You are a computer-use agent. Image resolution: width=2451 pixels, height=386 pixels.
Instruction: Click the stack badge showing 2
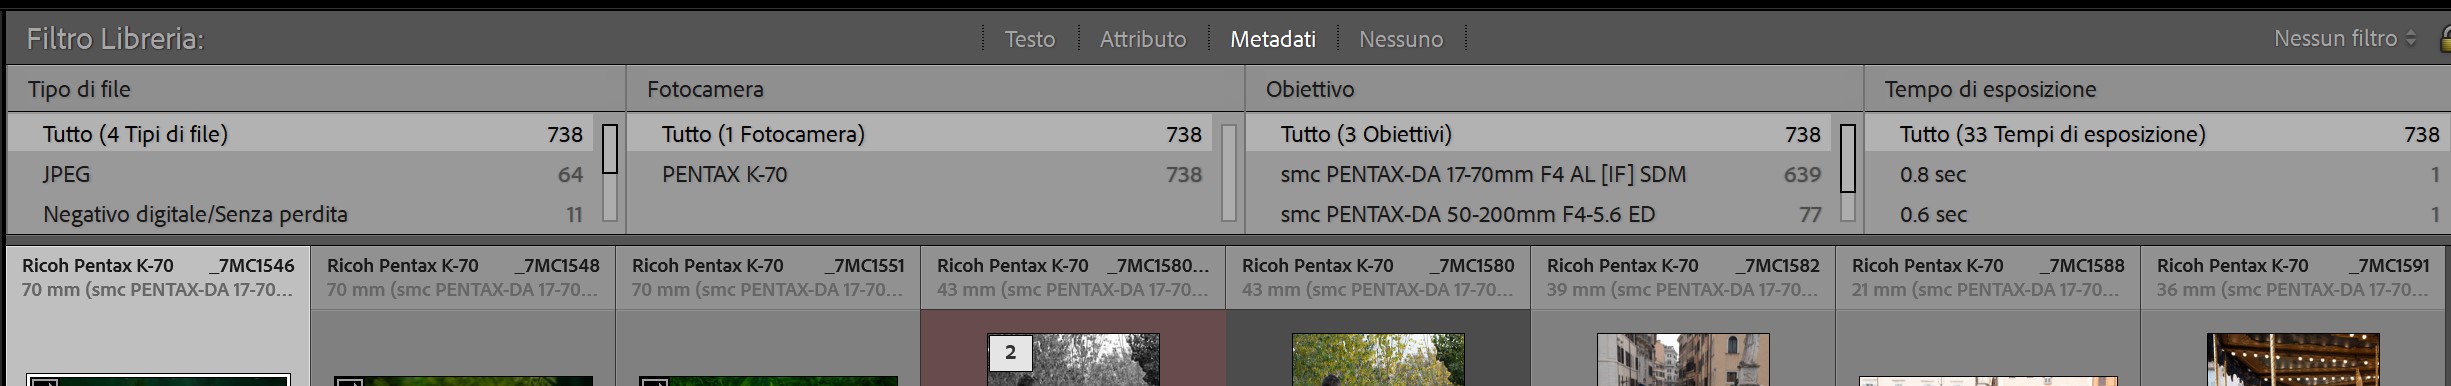click(1010, 352)
